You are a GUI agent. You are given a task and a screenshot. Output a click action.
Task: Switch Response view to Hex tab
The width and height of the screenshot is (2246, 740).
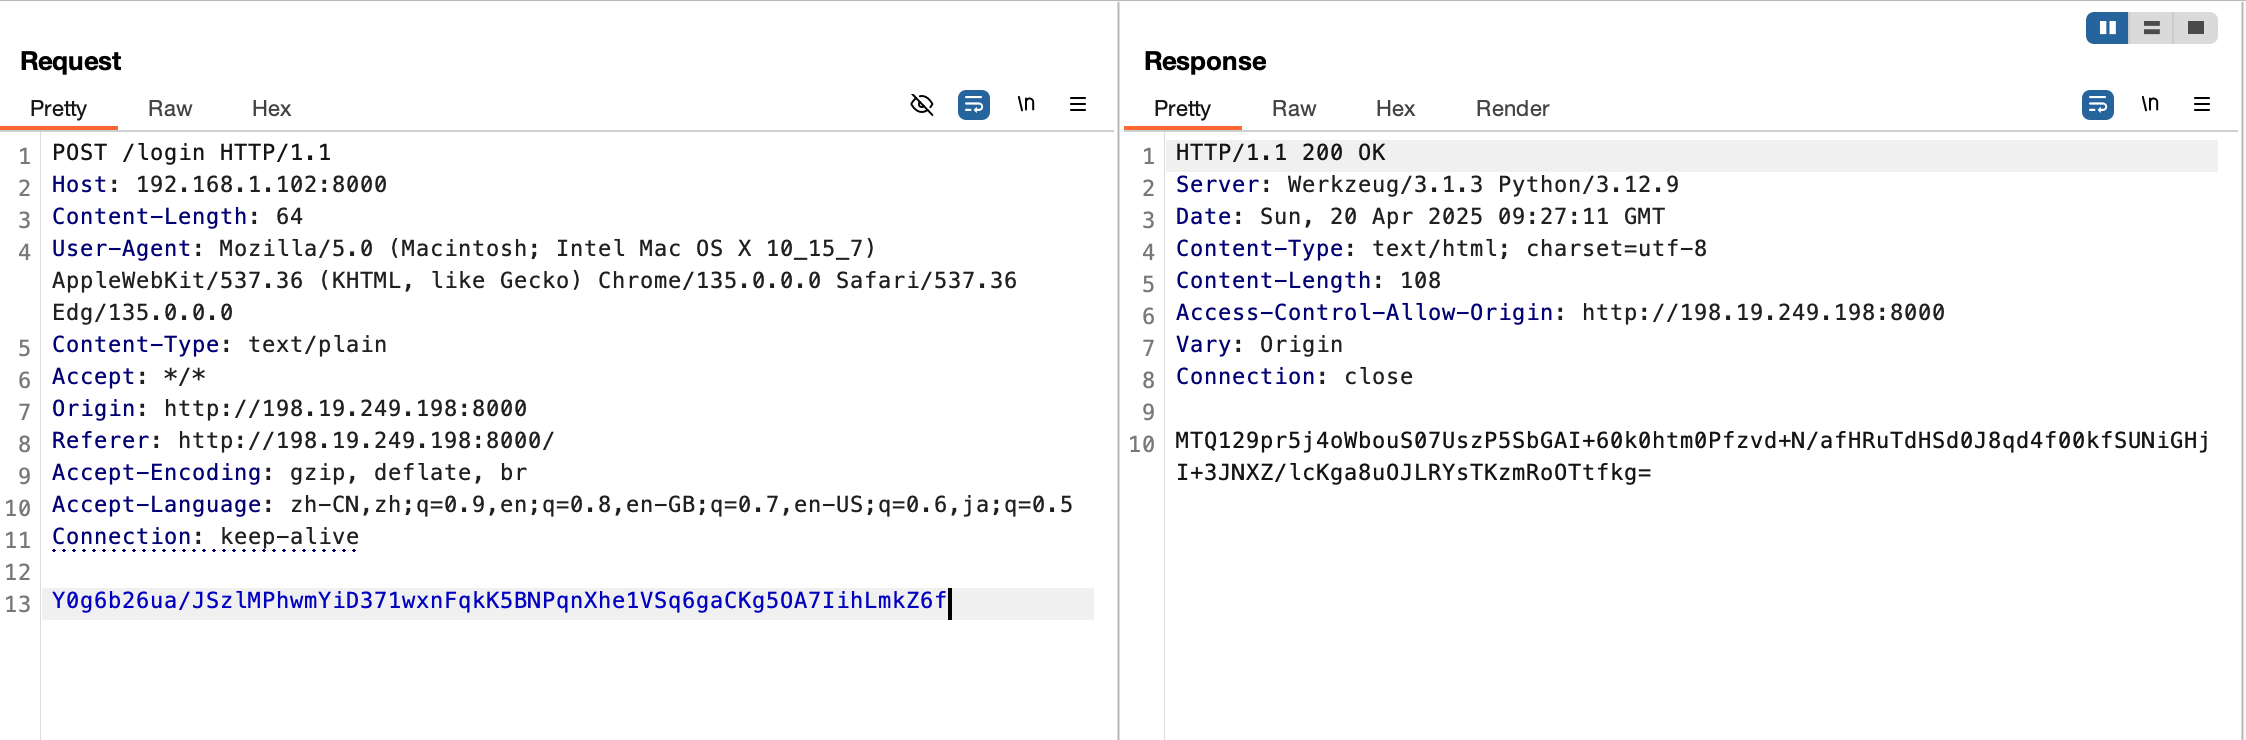[1395, 108]
